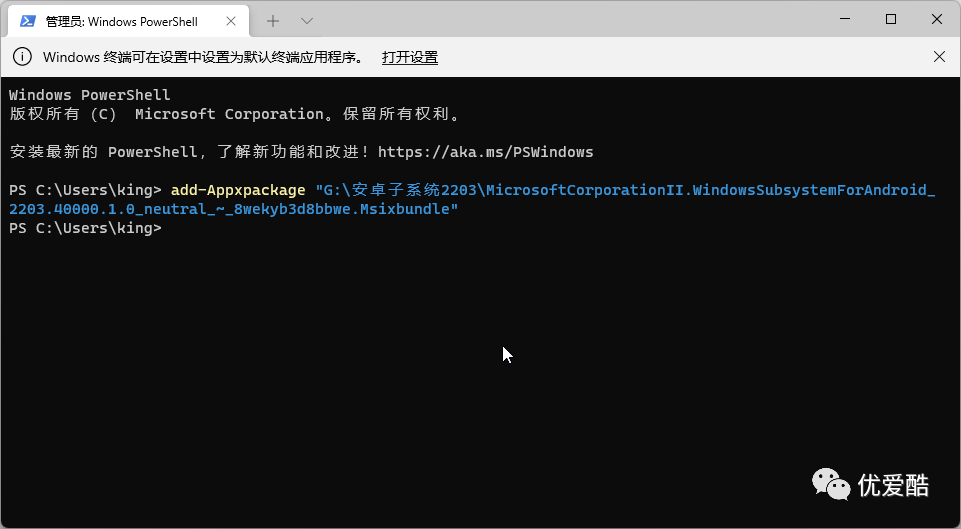Click the Microsoft Corporation copyright line

click(235, 114)
